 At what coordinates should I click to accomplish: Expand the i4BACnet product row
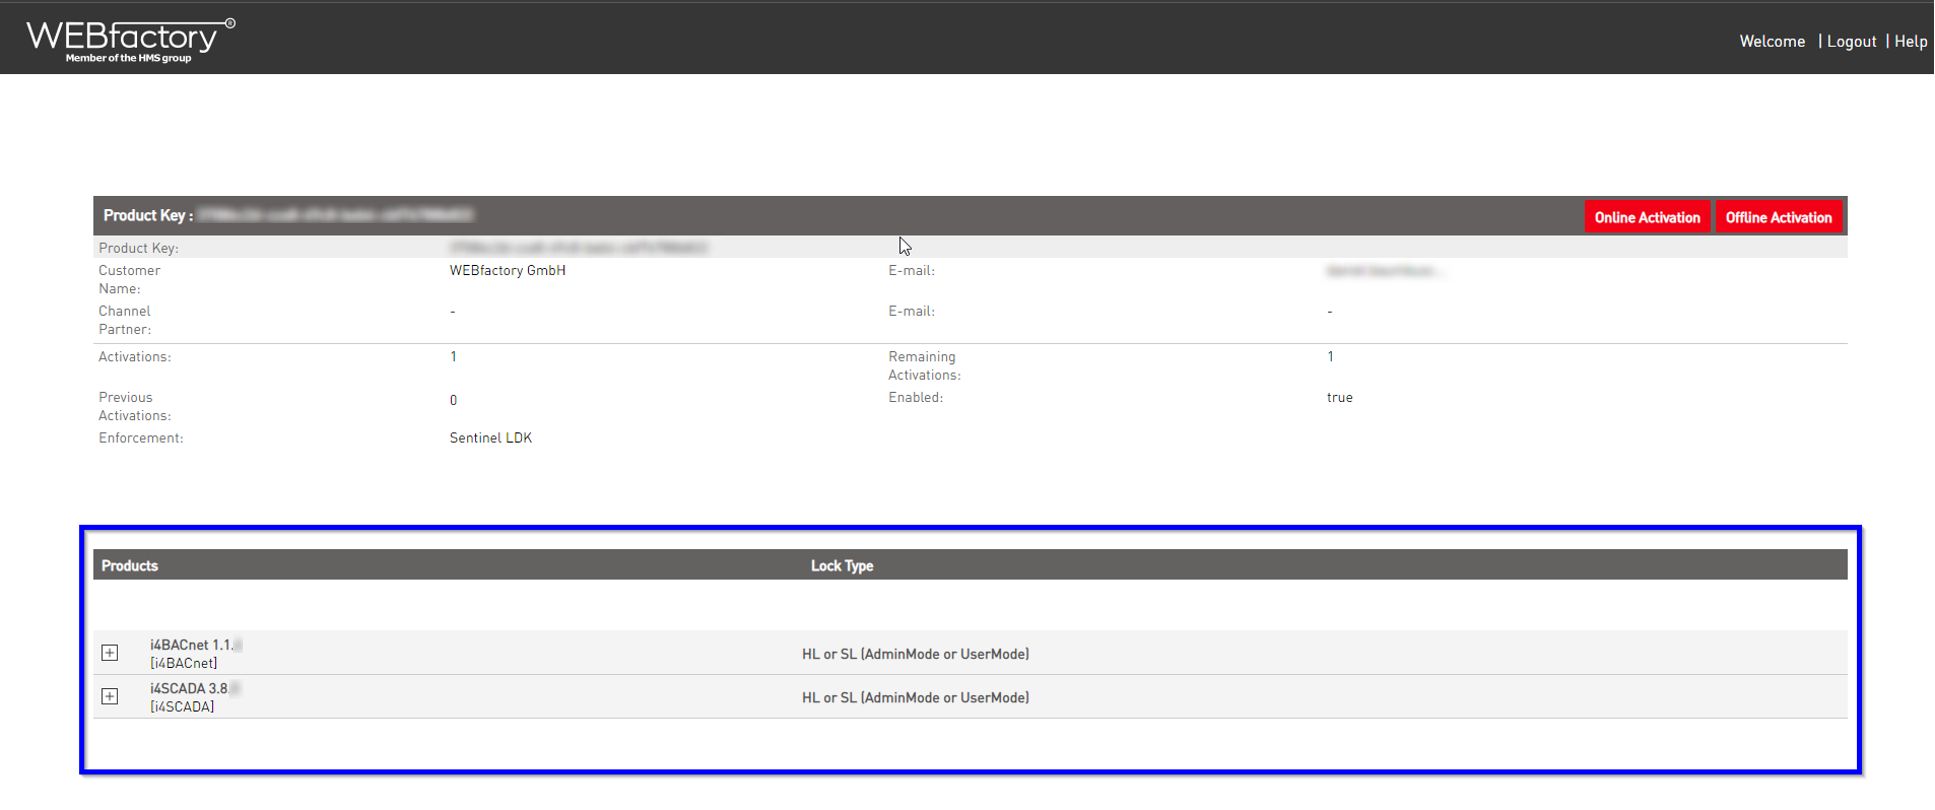pos(110,653)
